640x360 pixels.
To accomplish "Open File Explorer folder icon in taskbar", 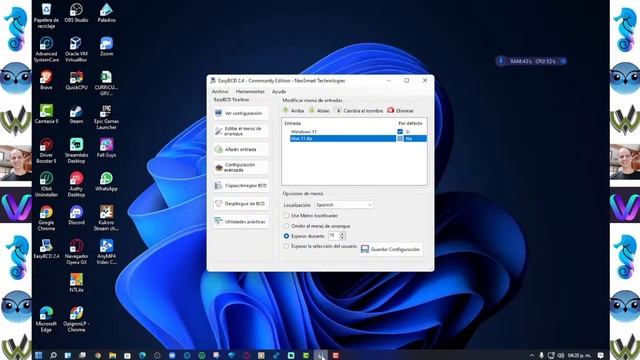I will point(112,356).
